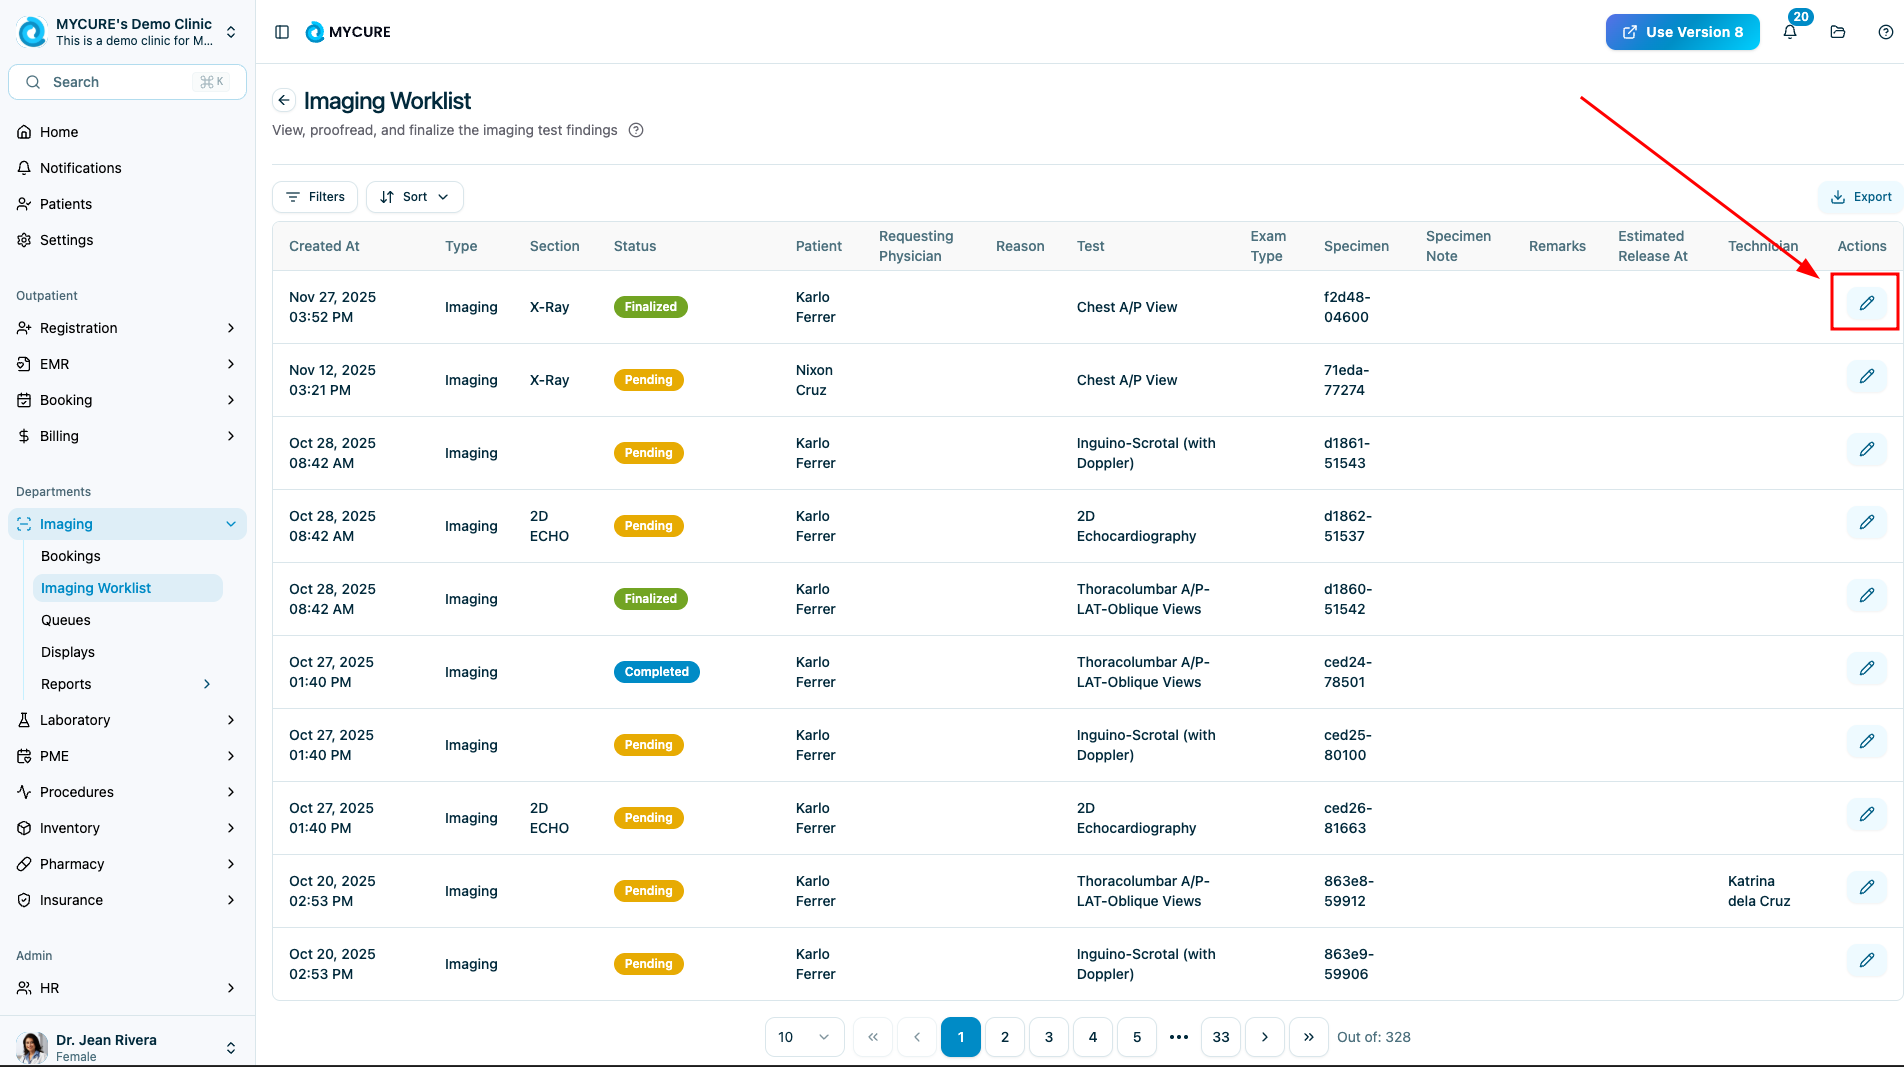Click the info icon beside page description
This screenshot has width=1904, height=1067.
(x=636, y=130)
